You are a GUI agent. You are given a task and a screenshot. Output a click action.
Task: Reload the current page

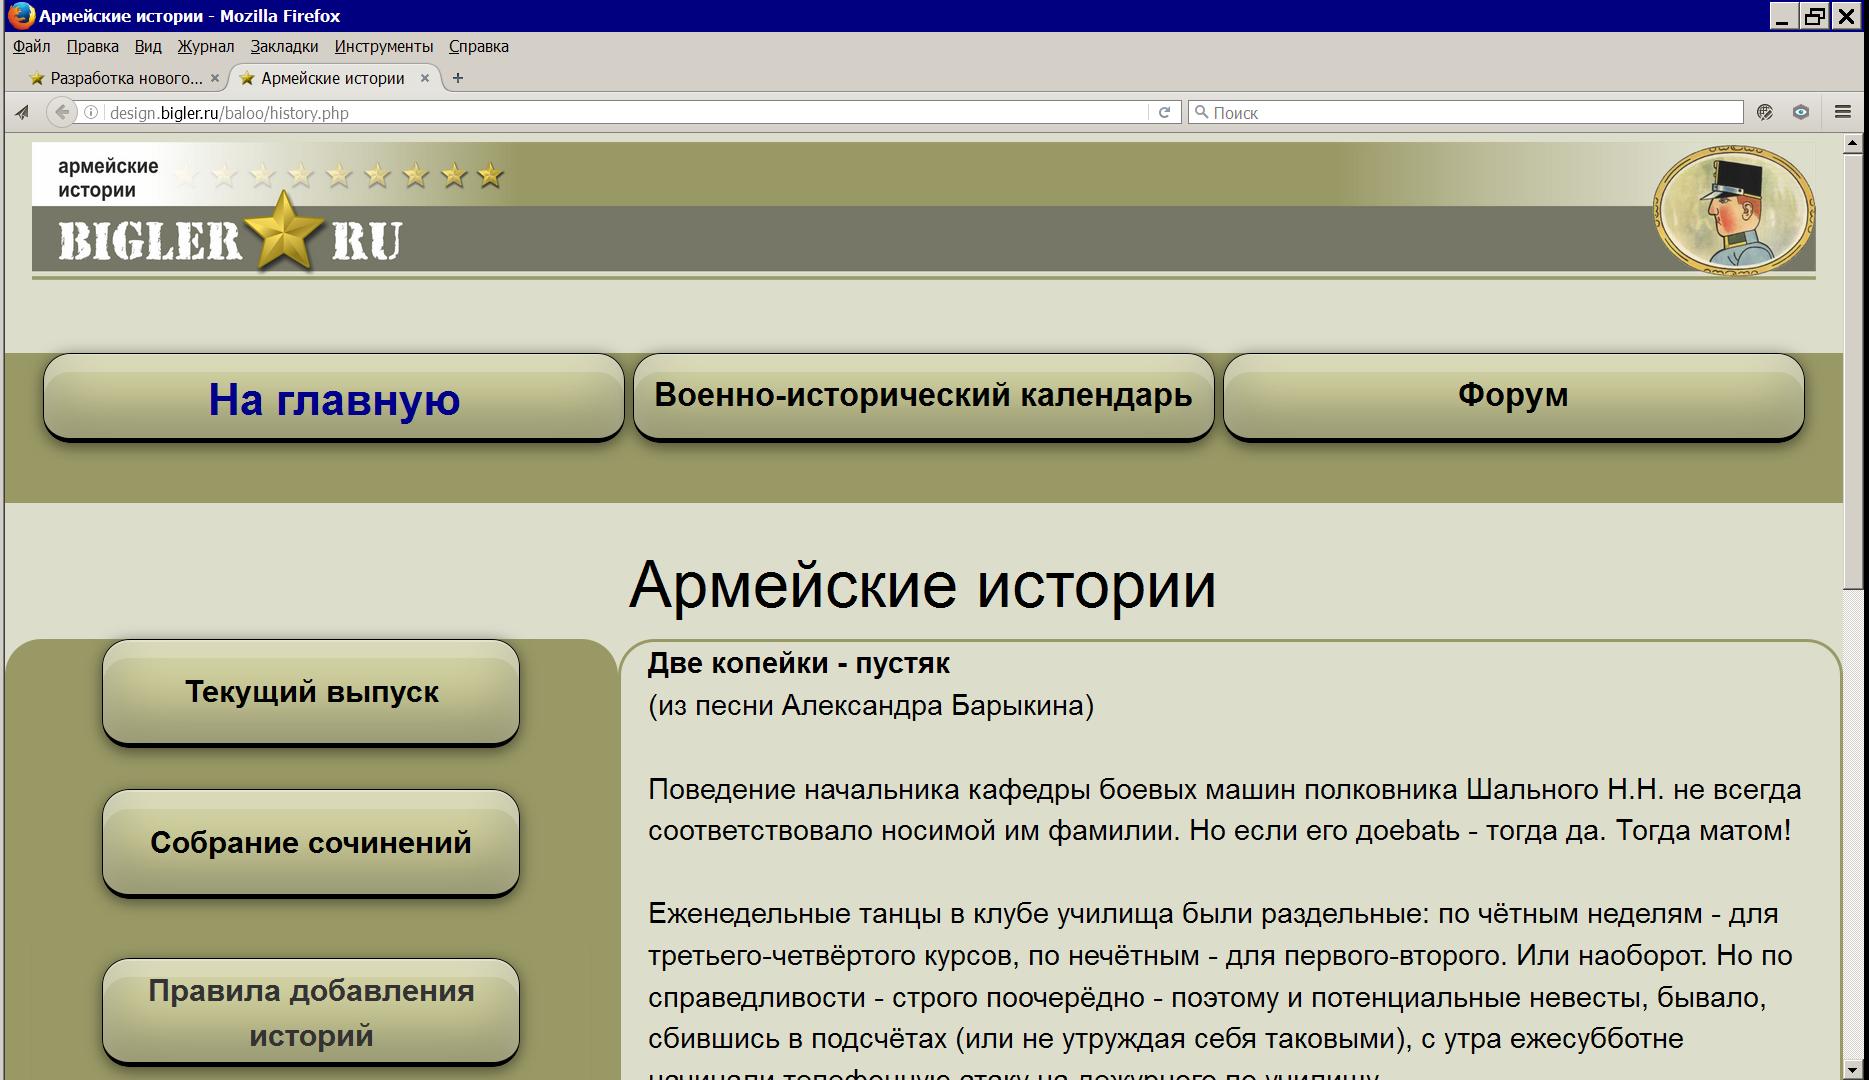point(1164,112)
